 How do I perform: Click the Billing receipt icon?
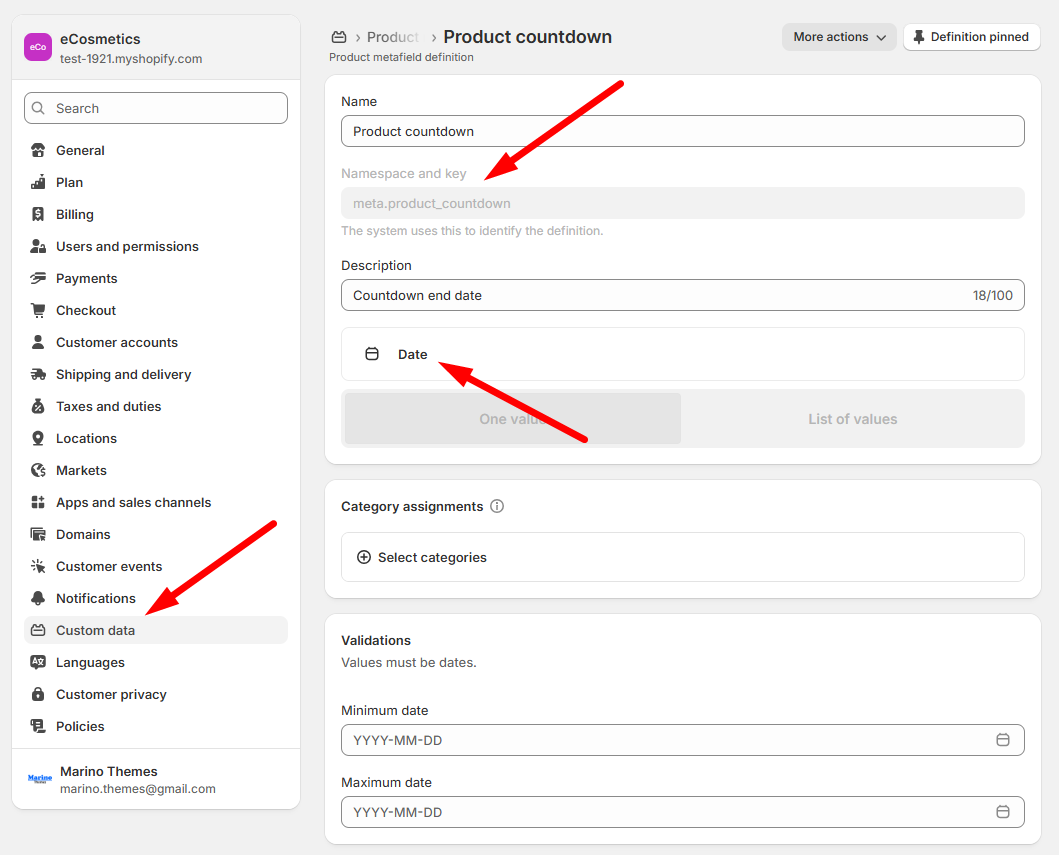[38, 214]
